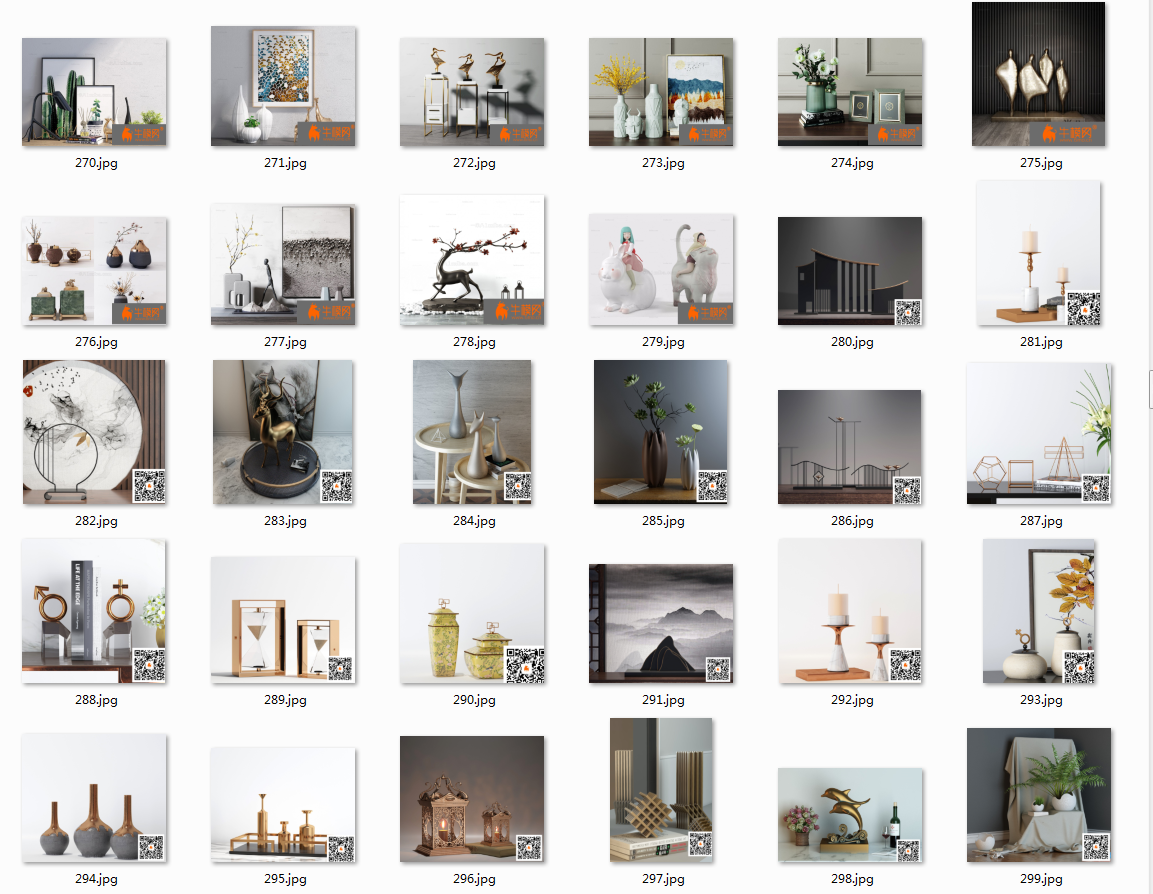Select the cactus thumbnail 270.jpg
This screenshot has height=894, width=1153.
point(94,92)
